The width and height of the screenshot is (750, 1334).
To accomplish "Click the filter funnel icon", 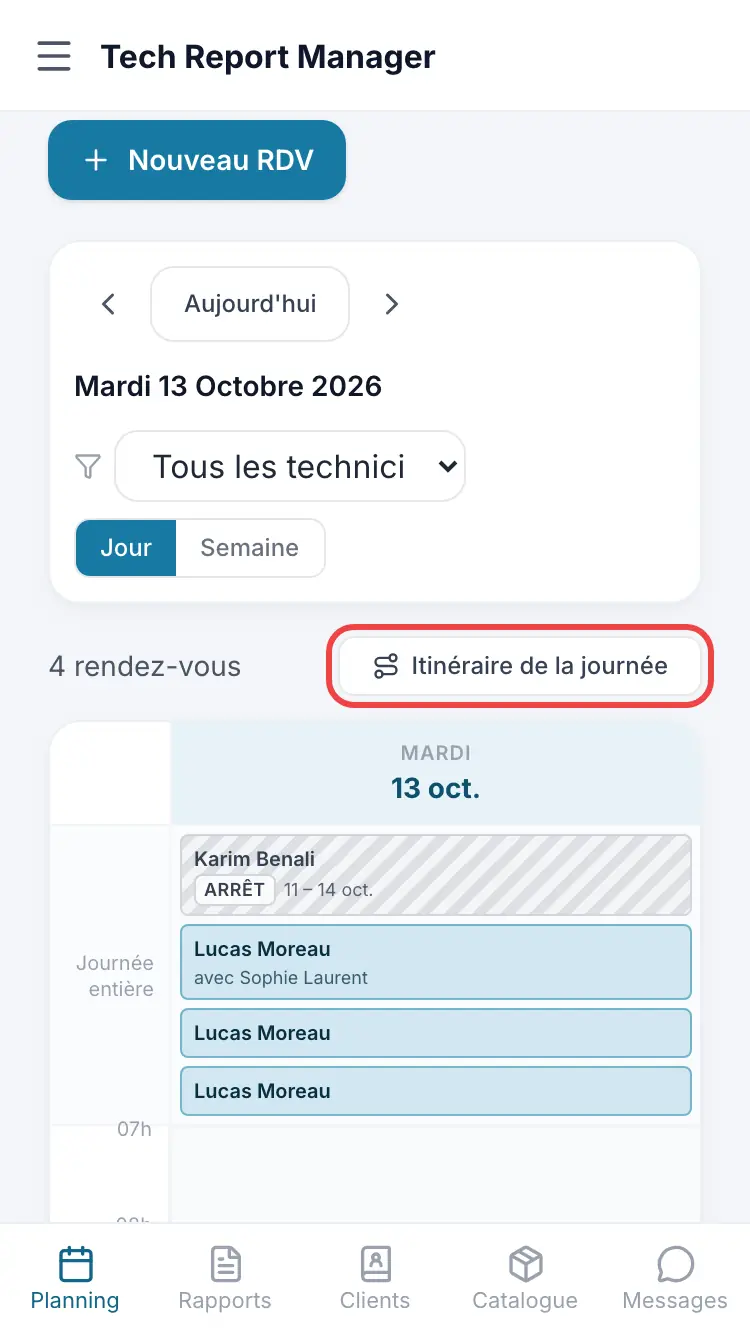I will point(89,466).
